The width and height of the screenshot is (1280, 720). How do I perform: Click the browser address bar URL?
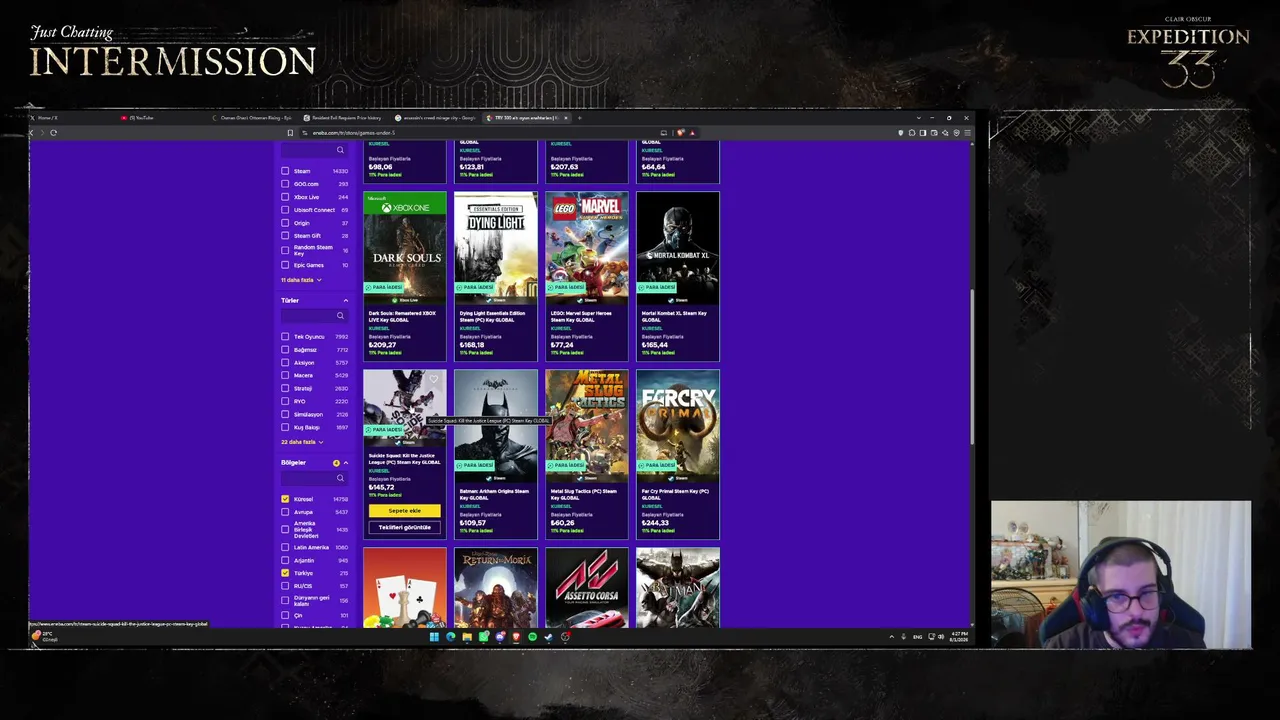point(354,133)
